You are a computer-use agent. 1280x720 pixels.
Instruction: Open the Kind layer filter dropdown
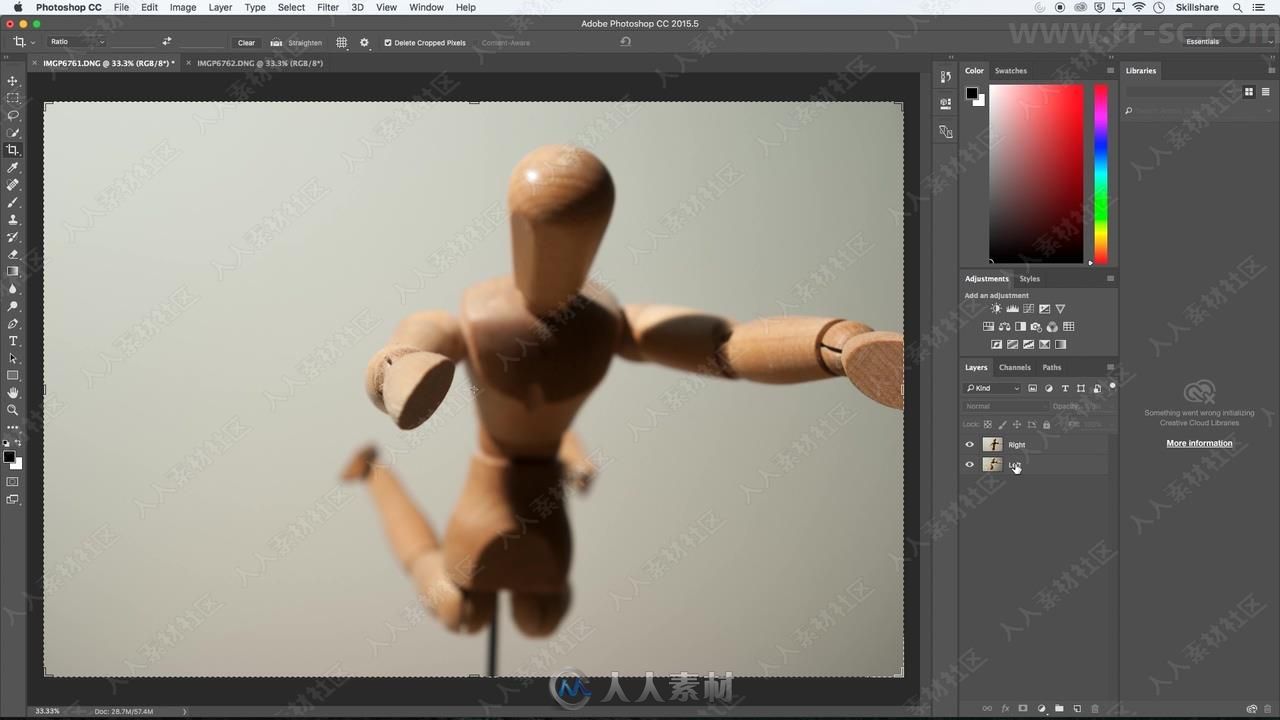993,388
